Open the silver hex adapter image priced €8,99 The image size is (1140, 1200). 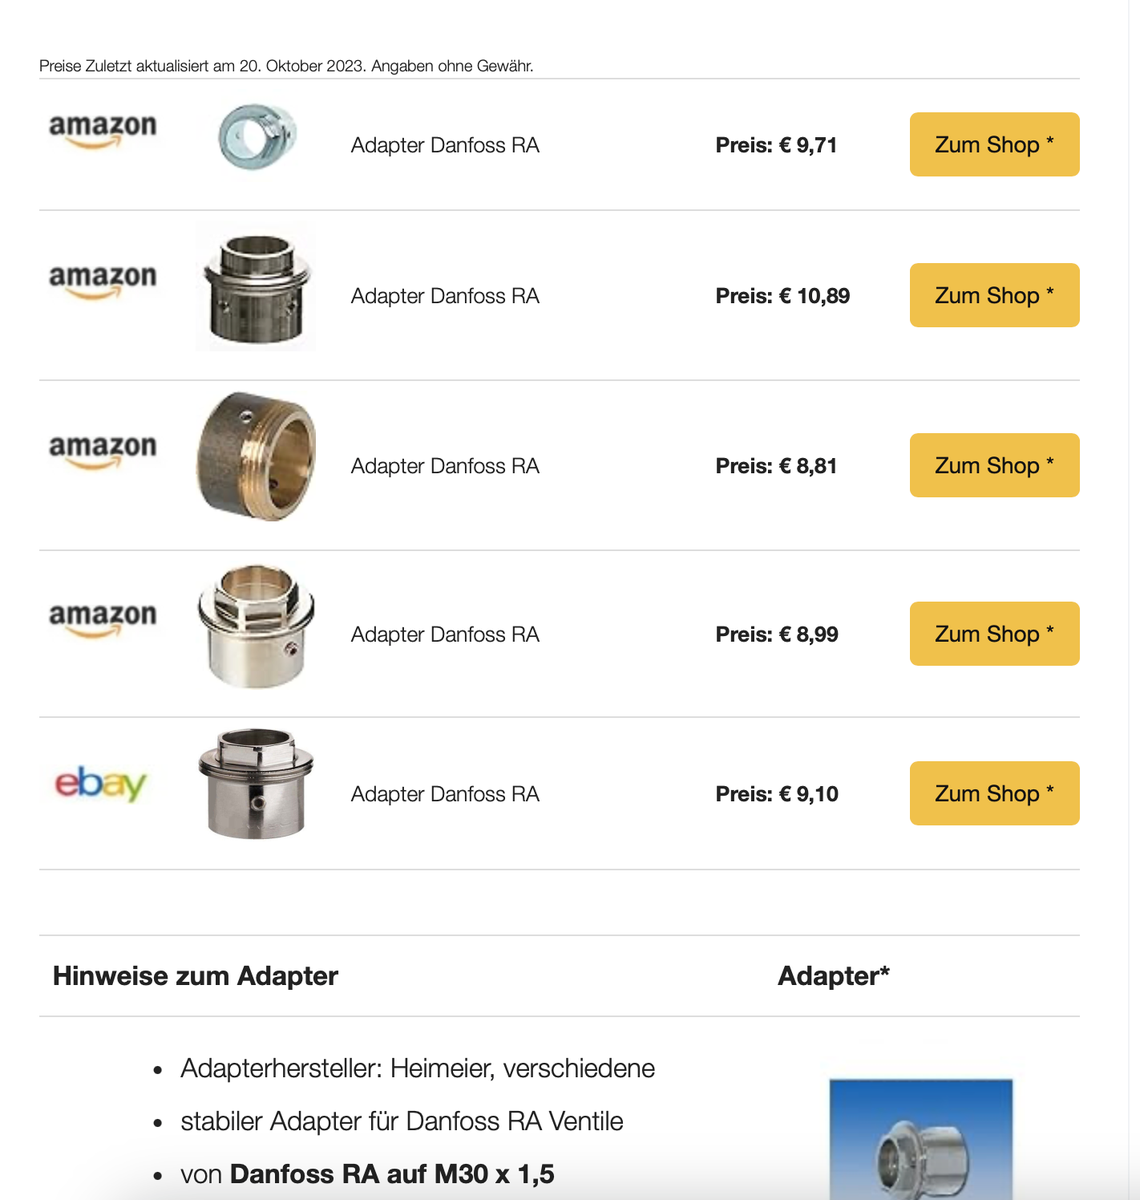click(x=256, y=626)
